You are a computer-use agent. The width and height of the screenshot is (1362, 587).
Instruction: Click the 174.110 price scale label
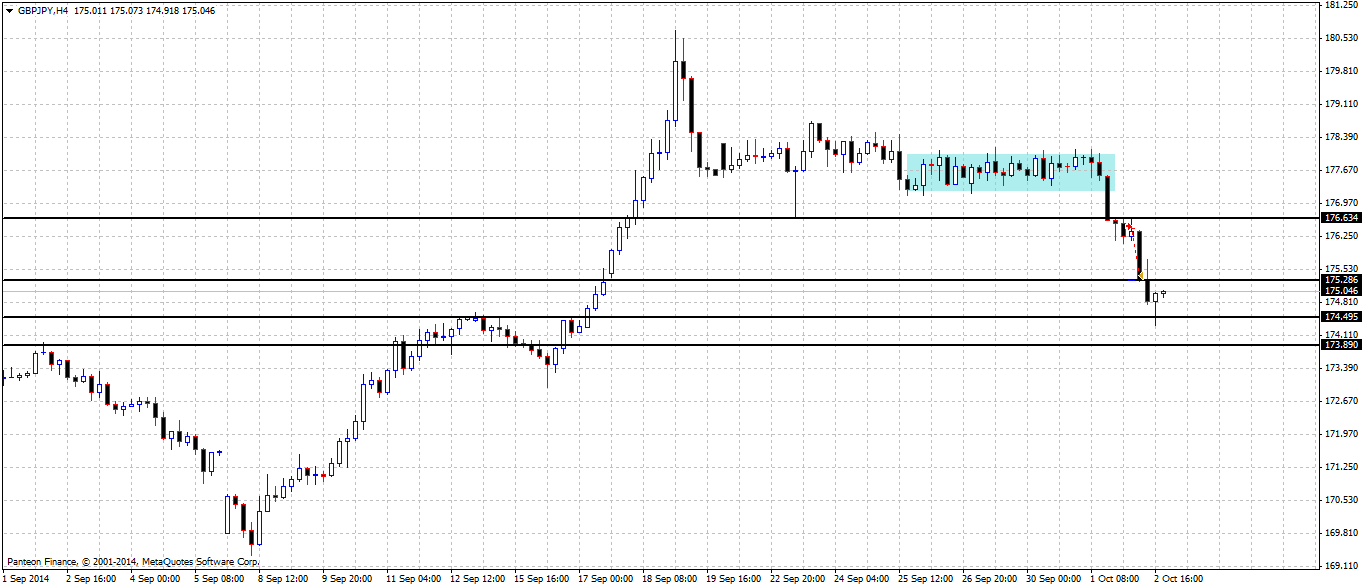click(x=1339, y=335)
